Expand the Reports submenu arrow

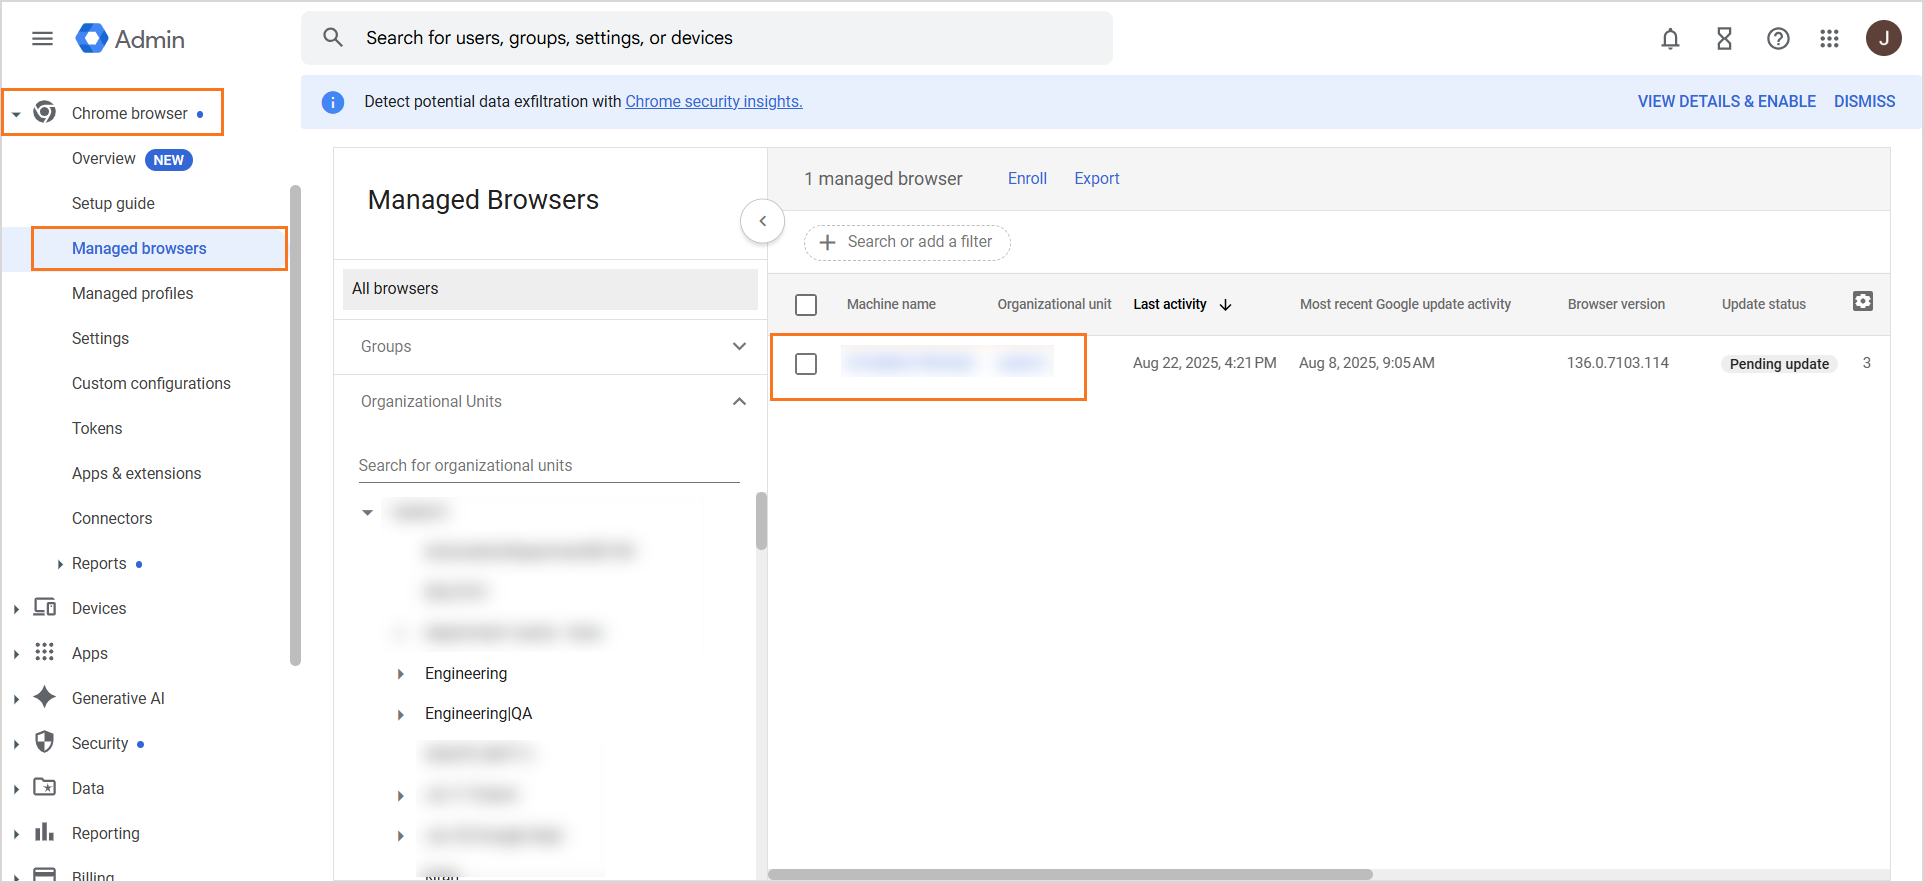(60, 564)
